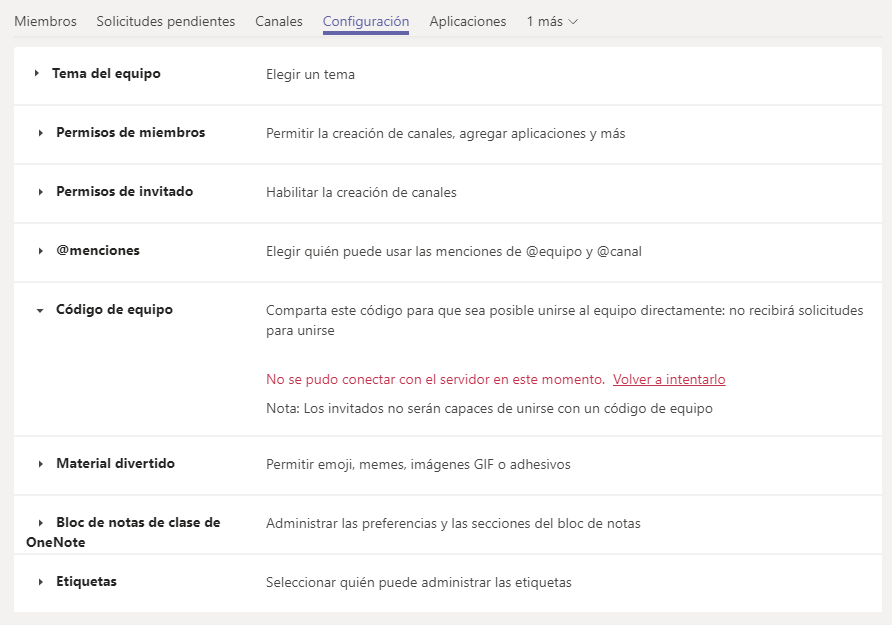
Task: Click 'Bloc de notas de clase de OneNote' heading
Action: [123, 532]
